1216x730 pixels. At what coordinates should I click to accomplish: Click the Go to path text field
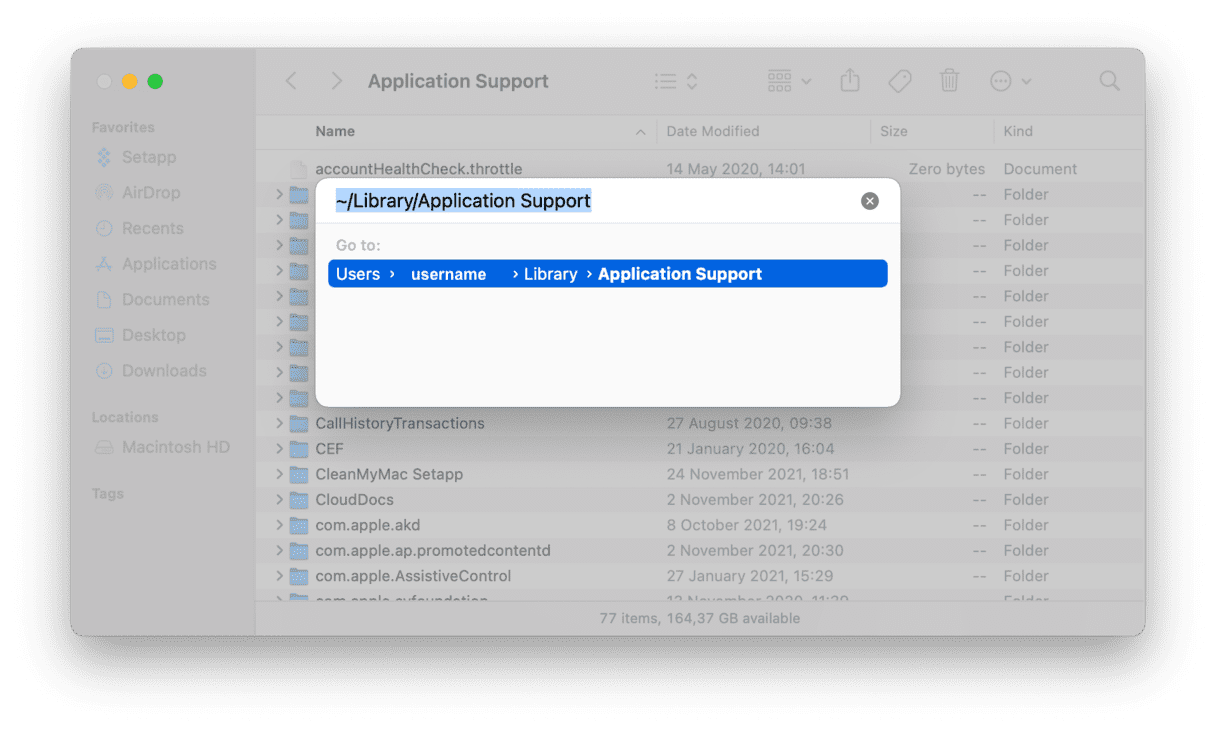coord(590,201)
